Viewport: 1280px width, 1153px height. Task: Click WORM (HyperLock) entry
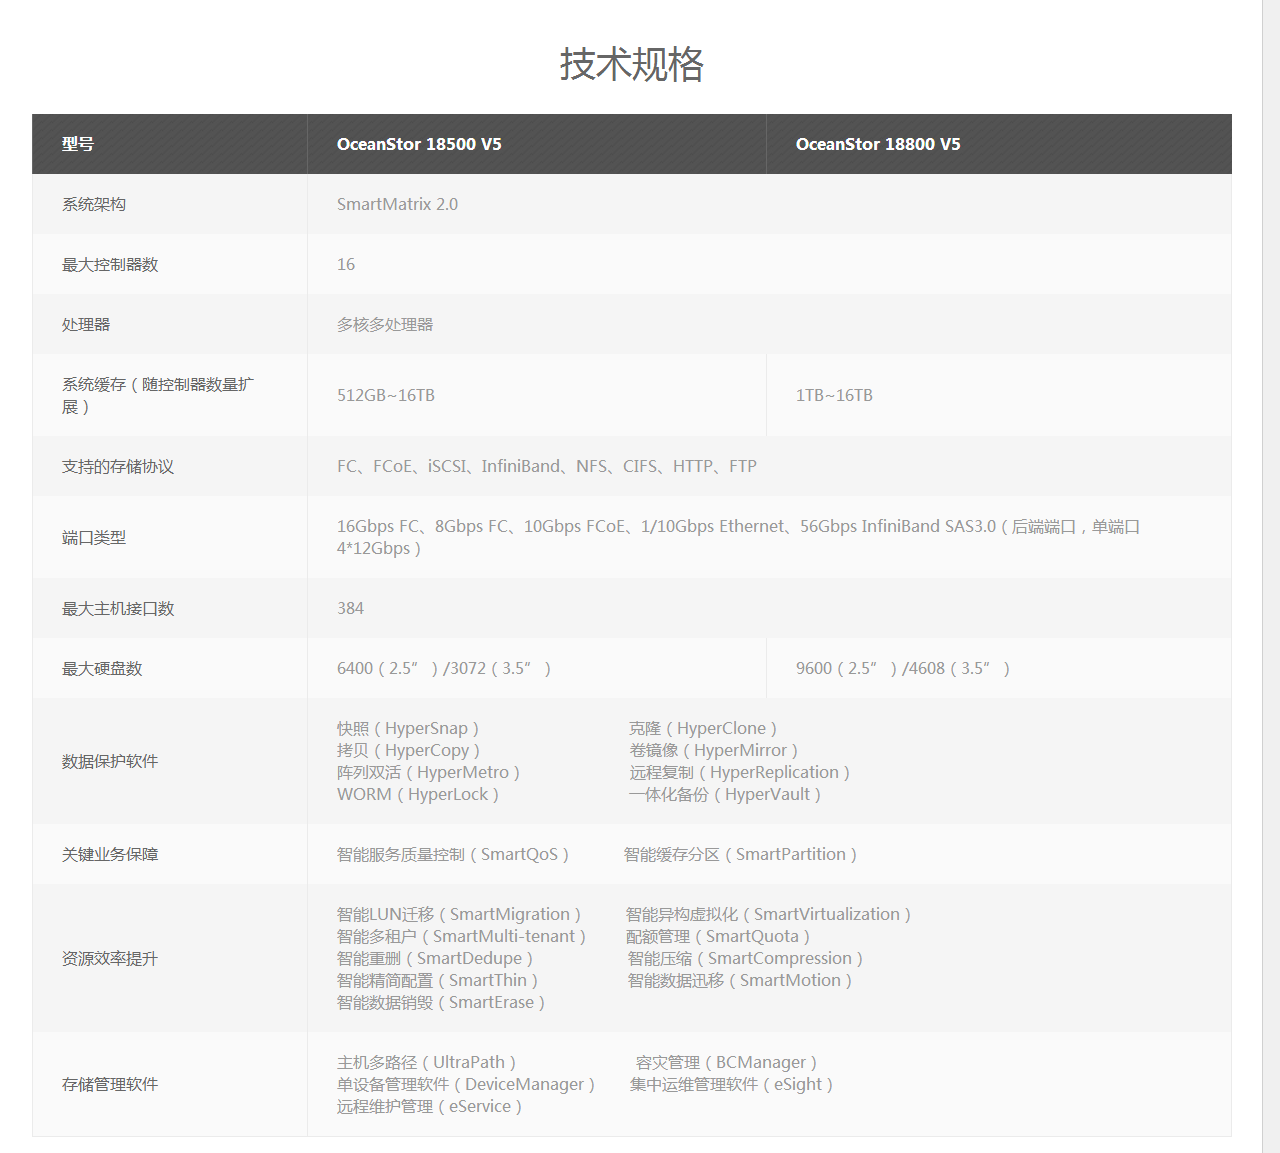click(x=418, y=794)
